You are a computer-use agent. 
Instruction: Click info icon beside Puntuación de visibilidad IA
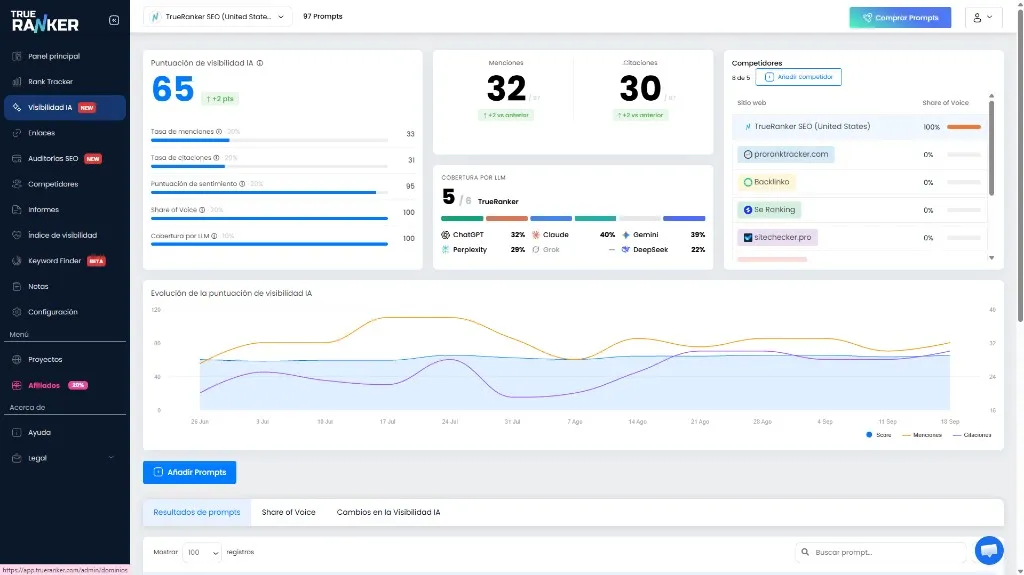click(260, 63)
